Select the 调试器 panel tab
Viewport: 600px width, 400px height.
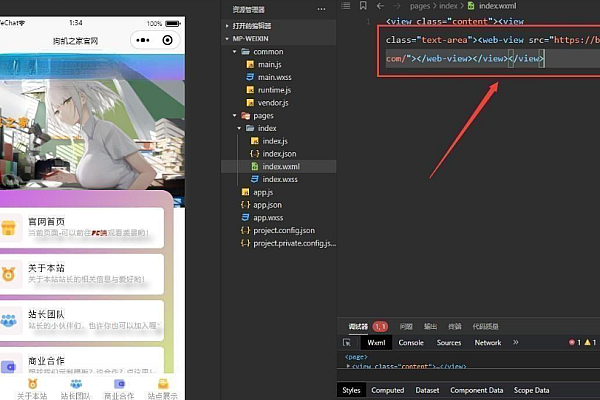(x=358, y=326)
